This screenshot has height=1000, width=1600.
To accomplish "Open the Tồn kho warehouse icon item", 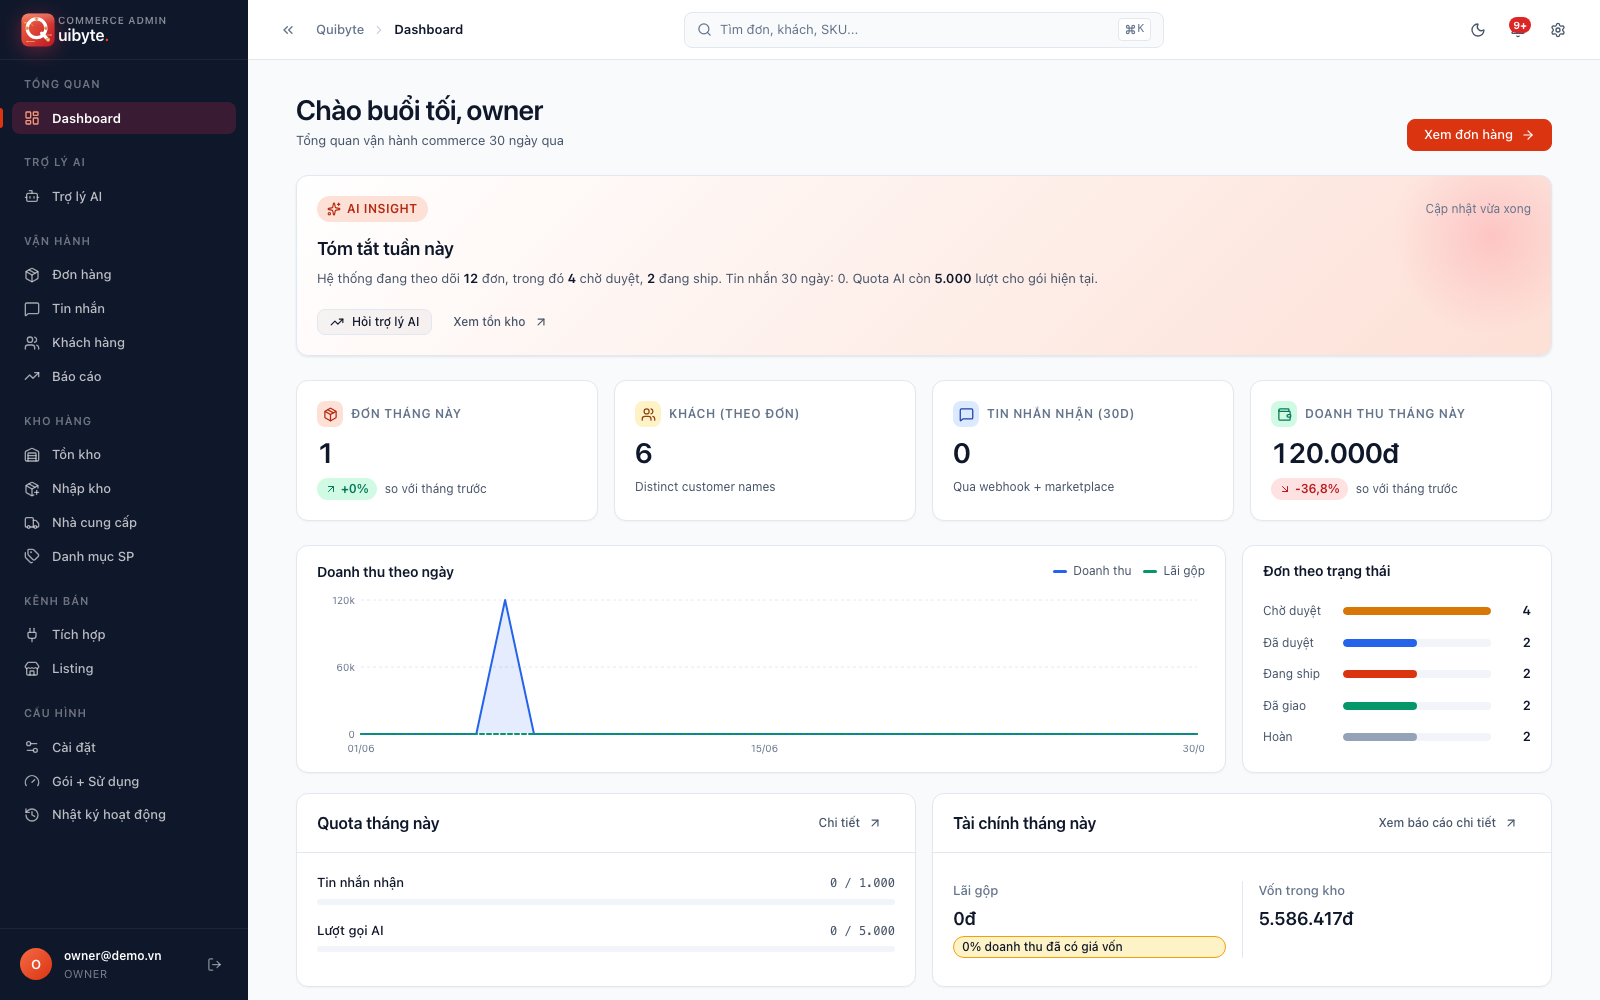I will (x=32, y=455).
